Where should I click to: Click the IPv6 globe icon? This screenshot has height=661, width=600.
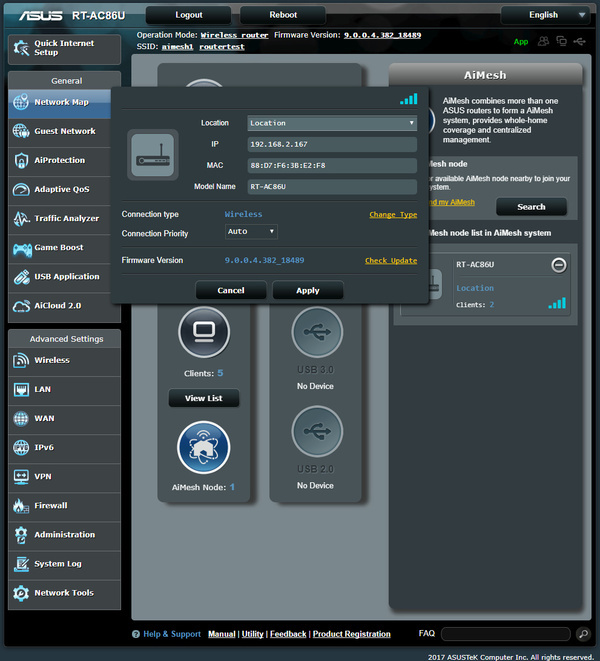tap(21, 448)
